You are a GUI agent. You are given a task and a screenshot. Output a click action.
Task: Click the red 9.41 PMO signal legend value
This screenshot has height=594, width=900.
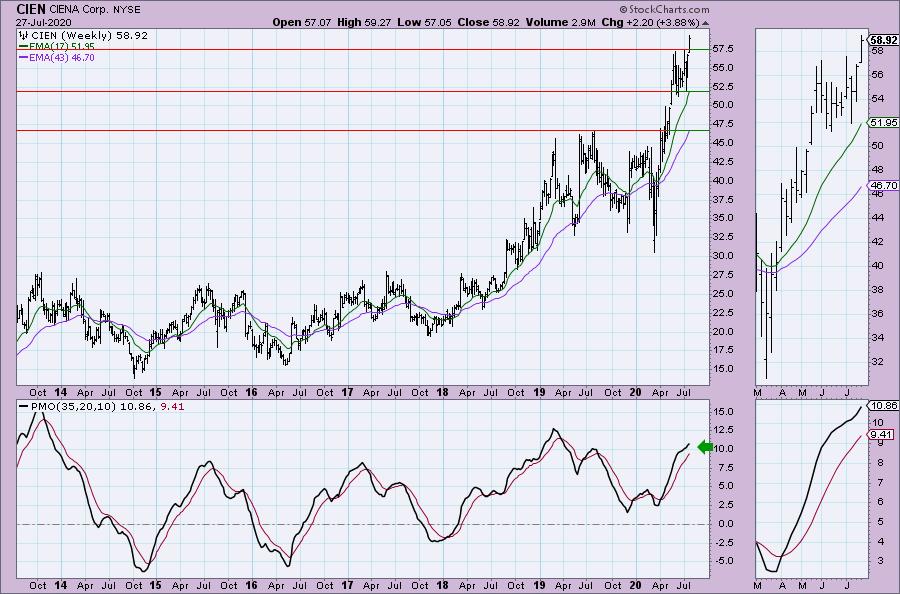[172, 406]
